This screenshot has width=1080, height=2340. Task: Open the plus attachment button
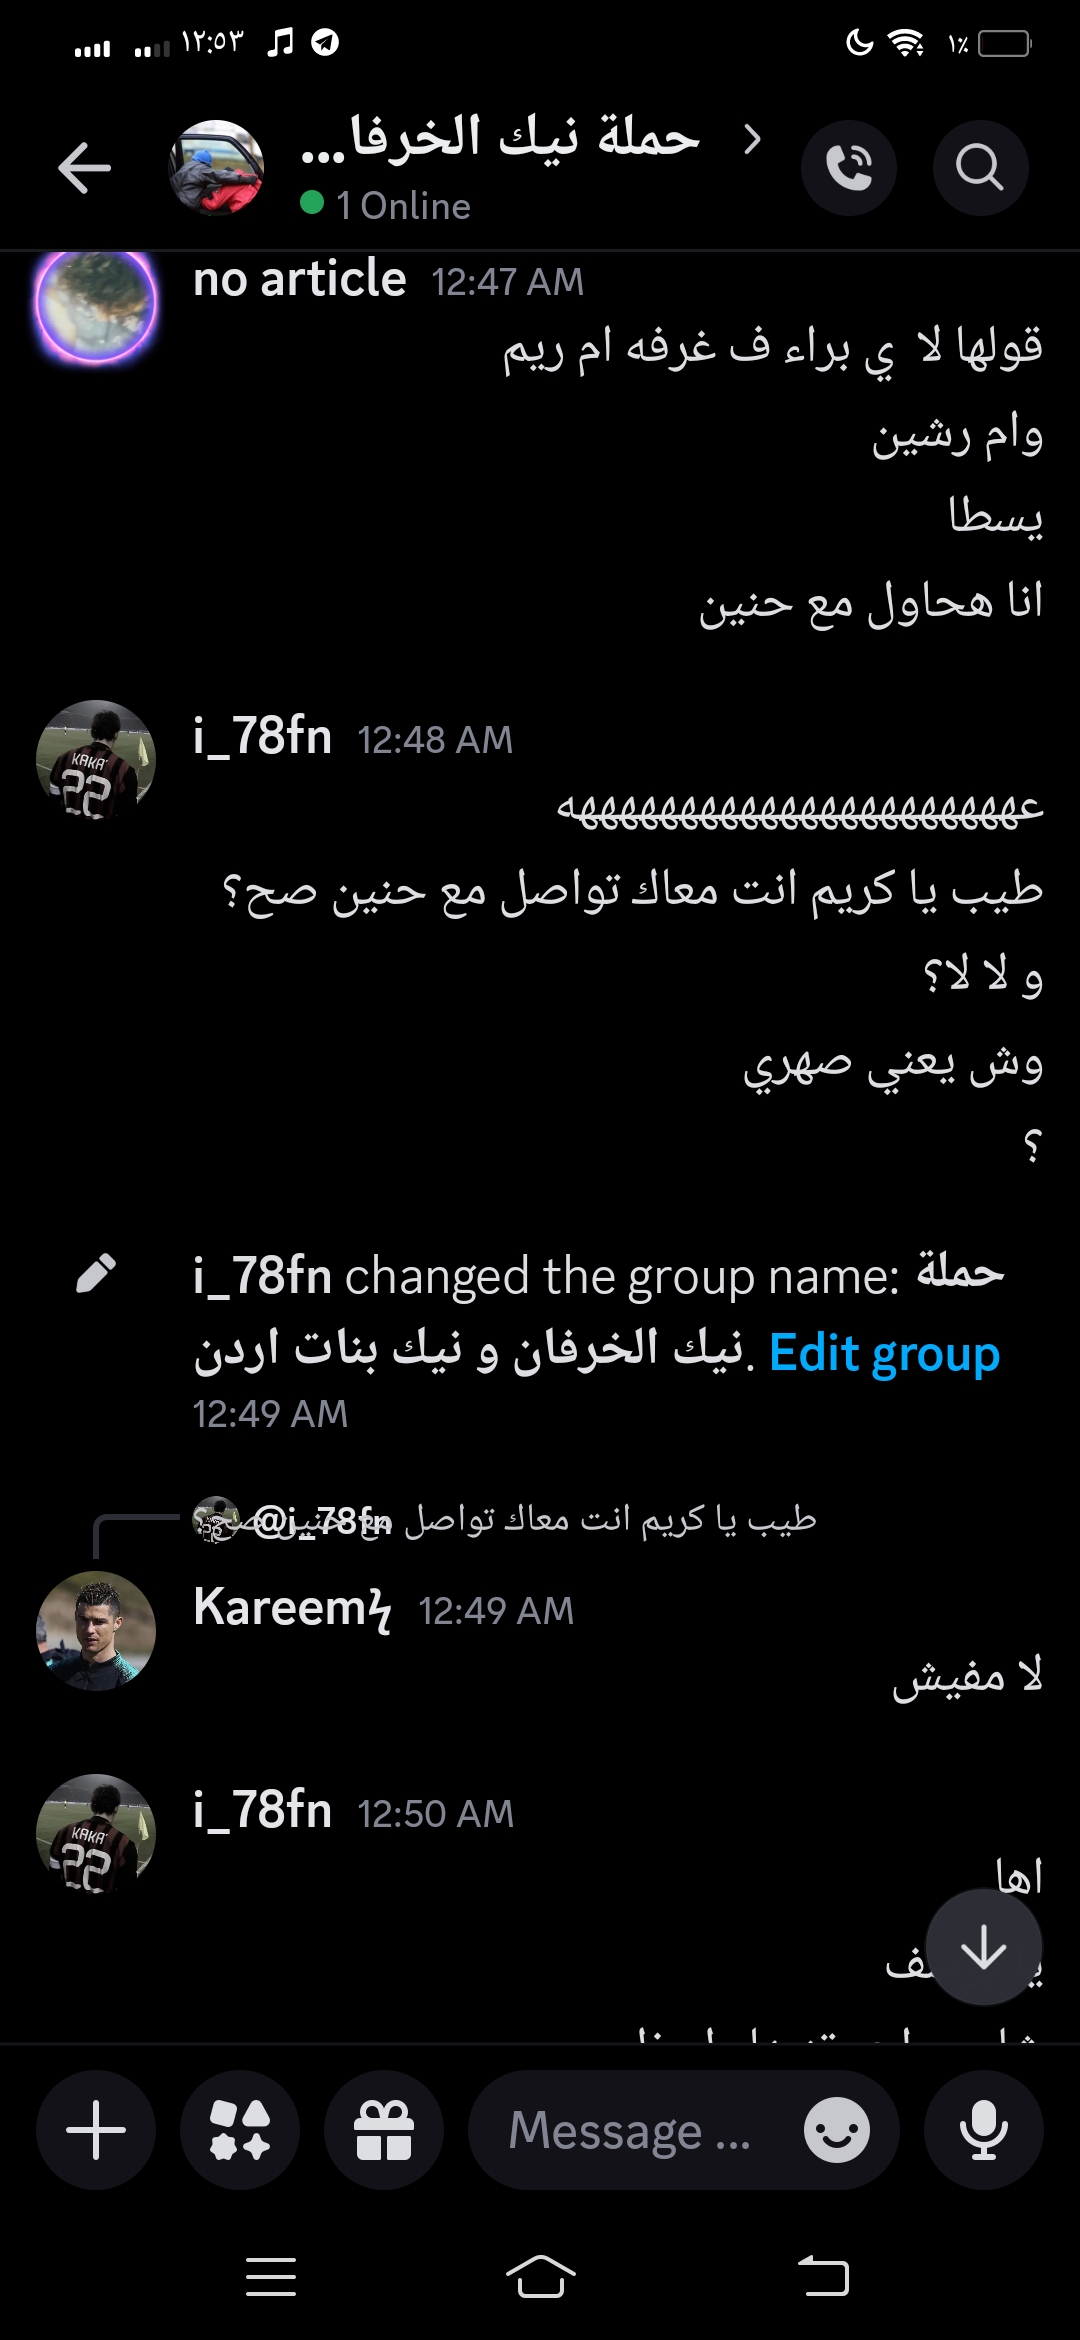pos(96,2130)
